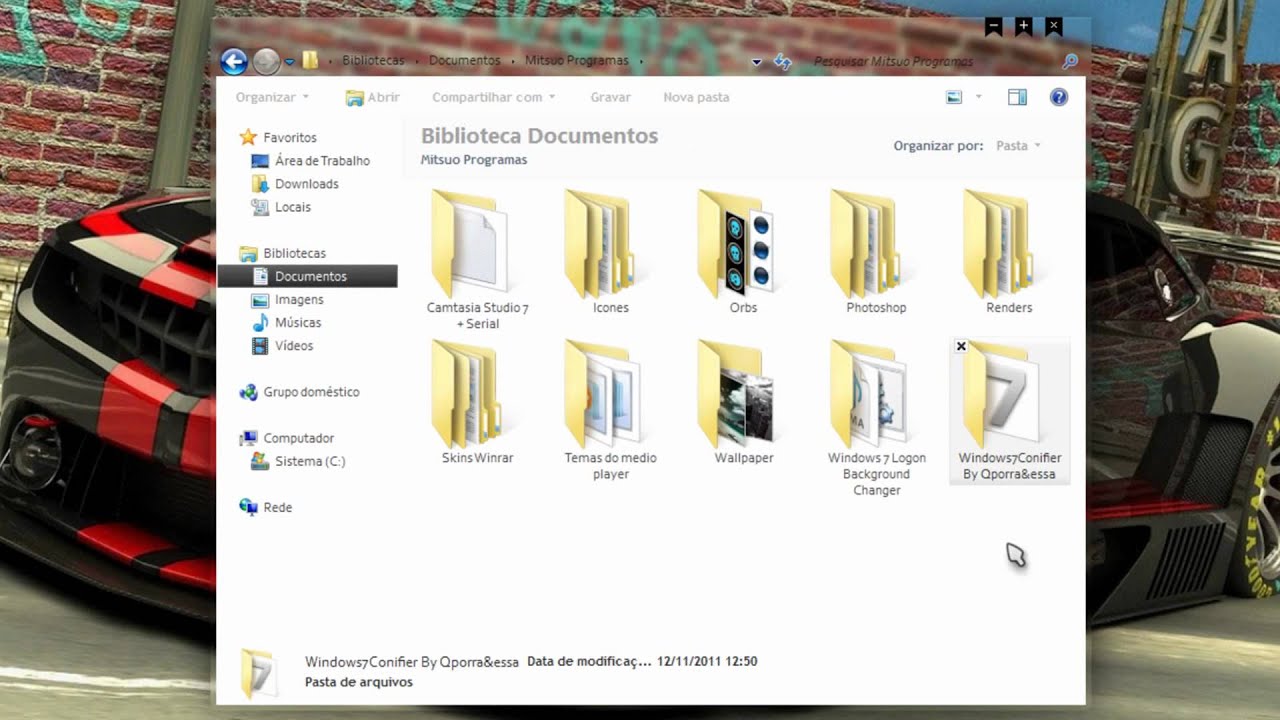Image resolution: width=1280 pixels, height=720 pixels.
Task: Open recent pages dropdown beside Forward button
Action: [290, 62]
